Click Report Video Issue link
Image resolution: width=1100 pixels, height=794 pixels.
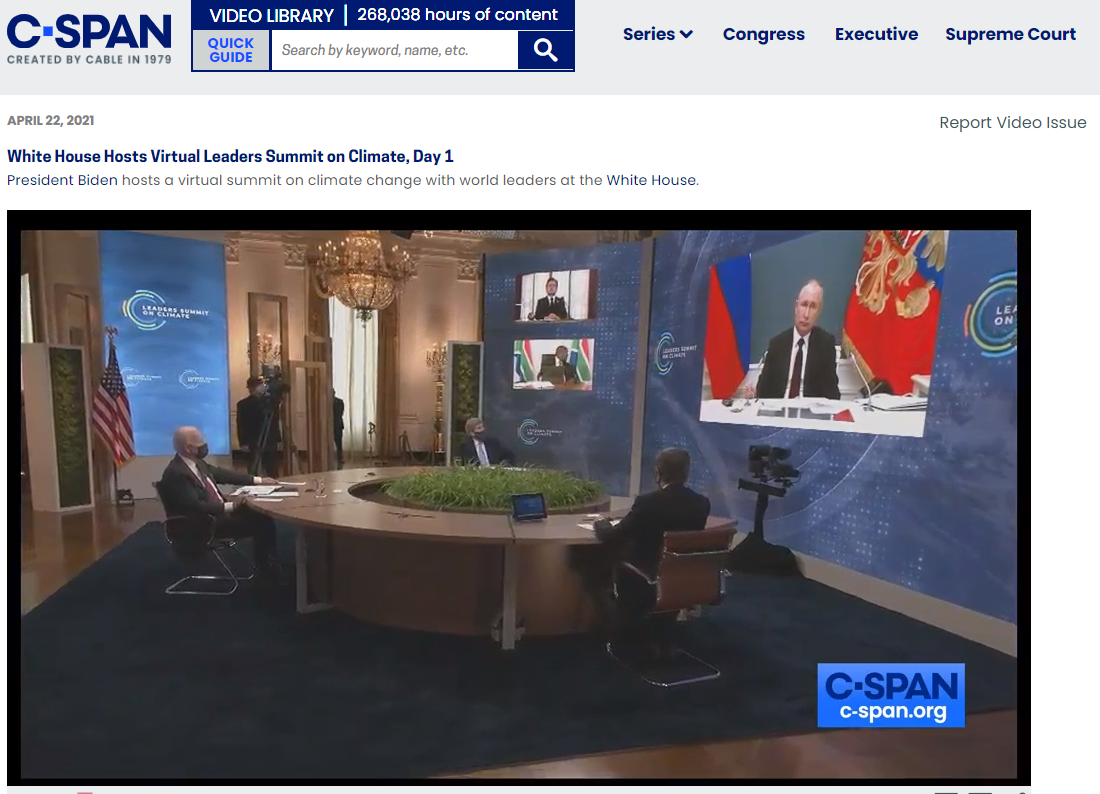click(1012, 123)
